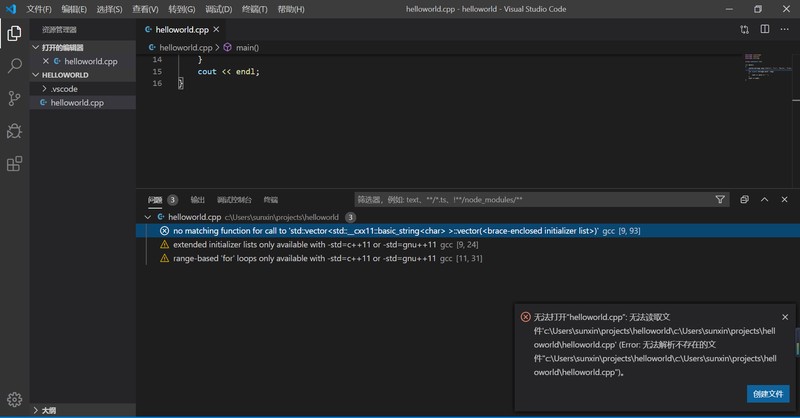Maximize the panel with the up chevron
The height and width of the screenshot is (418, 800).
(x=764, y=200)
